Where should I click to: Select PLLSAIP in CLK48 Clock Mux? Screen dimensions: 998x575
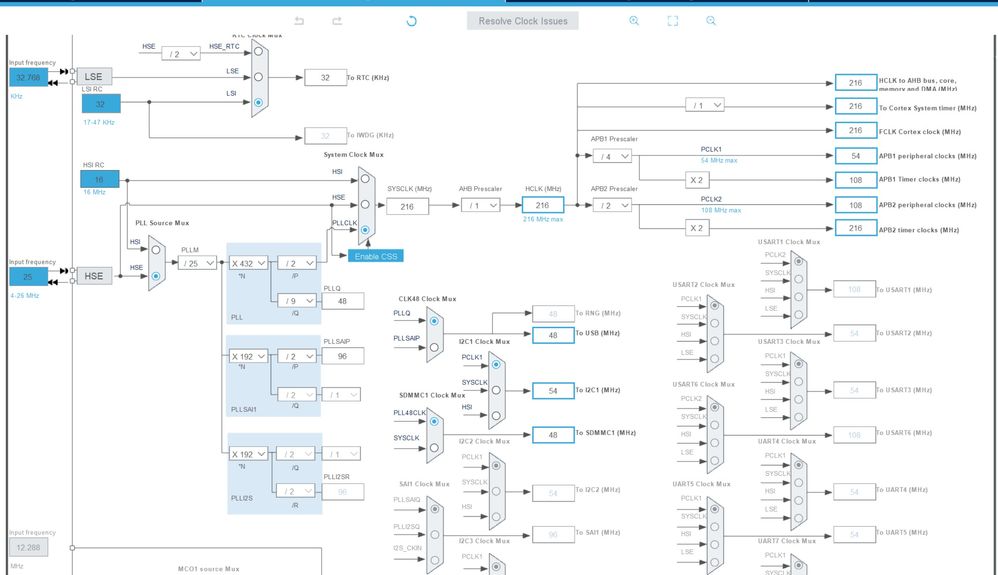point(434,347)
